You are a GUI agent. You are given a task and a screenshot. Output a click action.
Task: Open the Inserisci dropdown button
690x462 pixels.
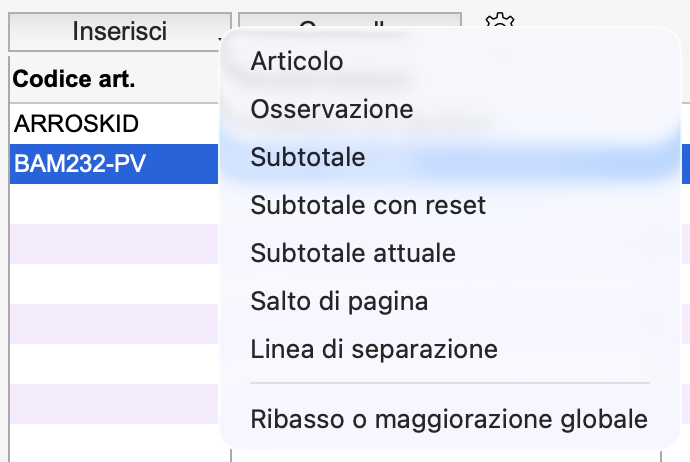pyautogui.click(x=119, y=31)
